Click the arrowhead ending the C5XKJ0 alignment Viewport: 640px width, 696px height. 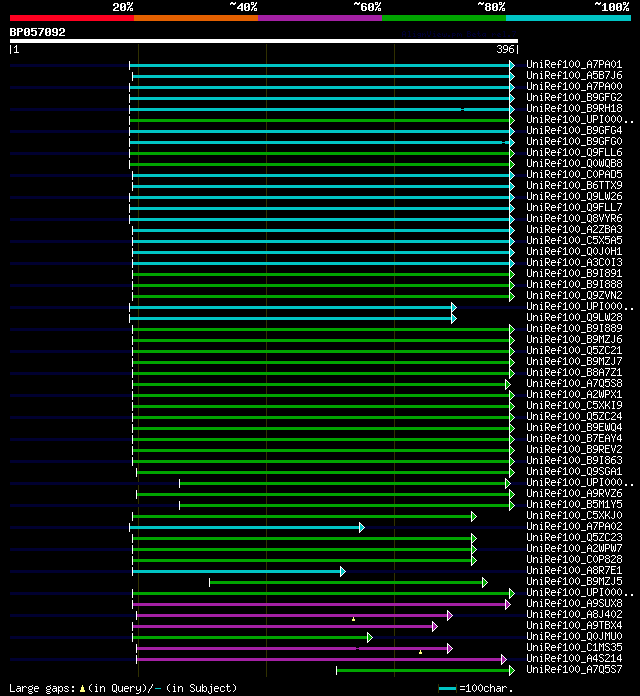(x=474, y=516)
